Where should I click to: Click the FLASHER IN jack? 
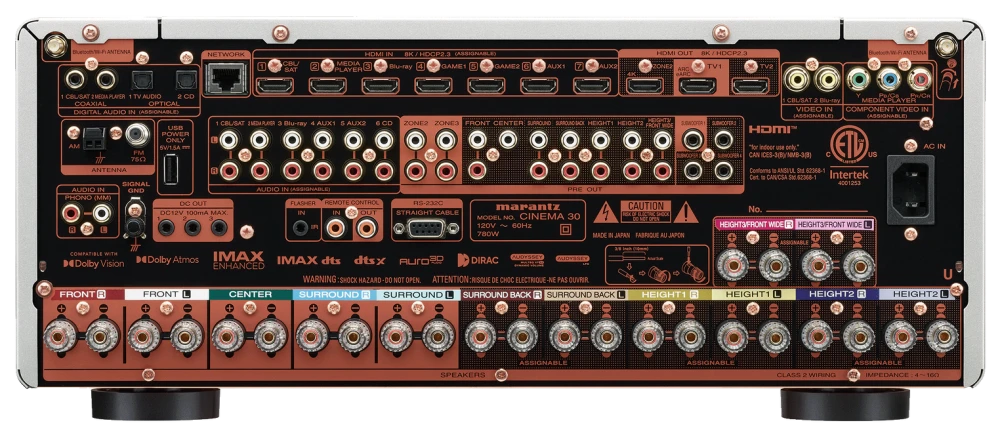point(299,226)
